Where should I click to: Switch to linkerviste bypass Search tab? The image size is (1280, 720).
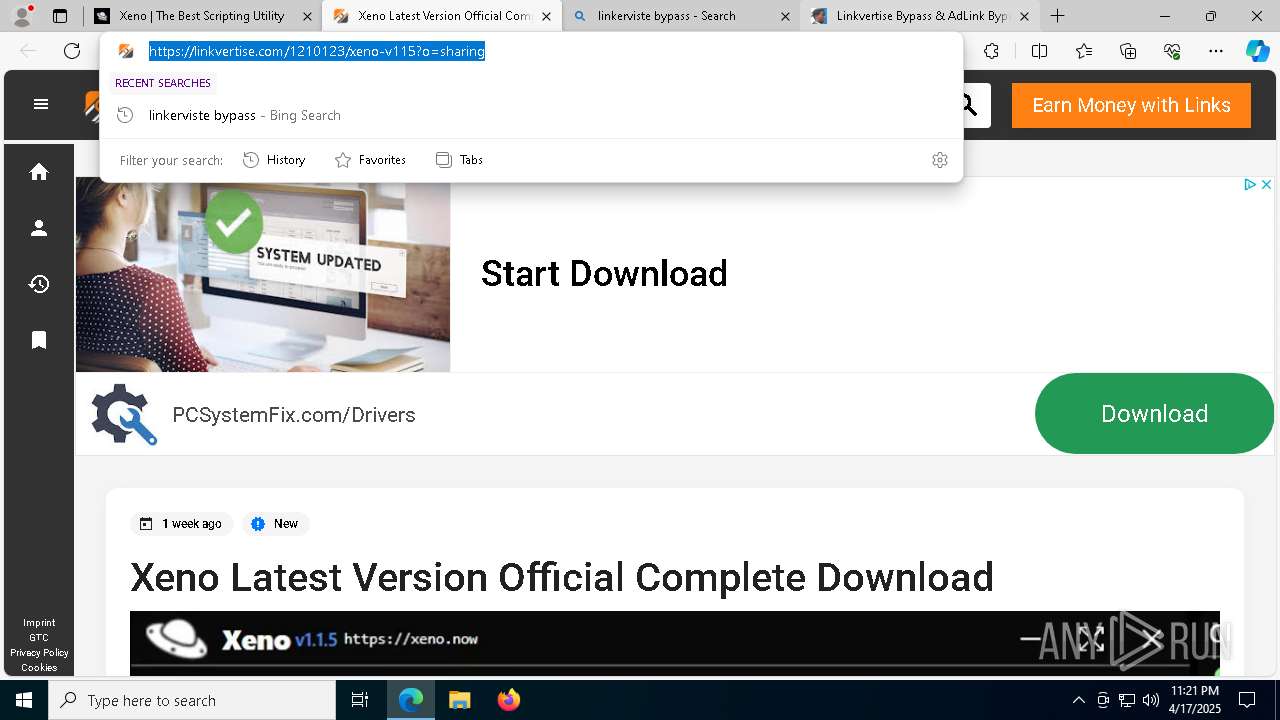pos(680,16)
